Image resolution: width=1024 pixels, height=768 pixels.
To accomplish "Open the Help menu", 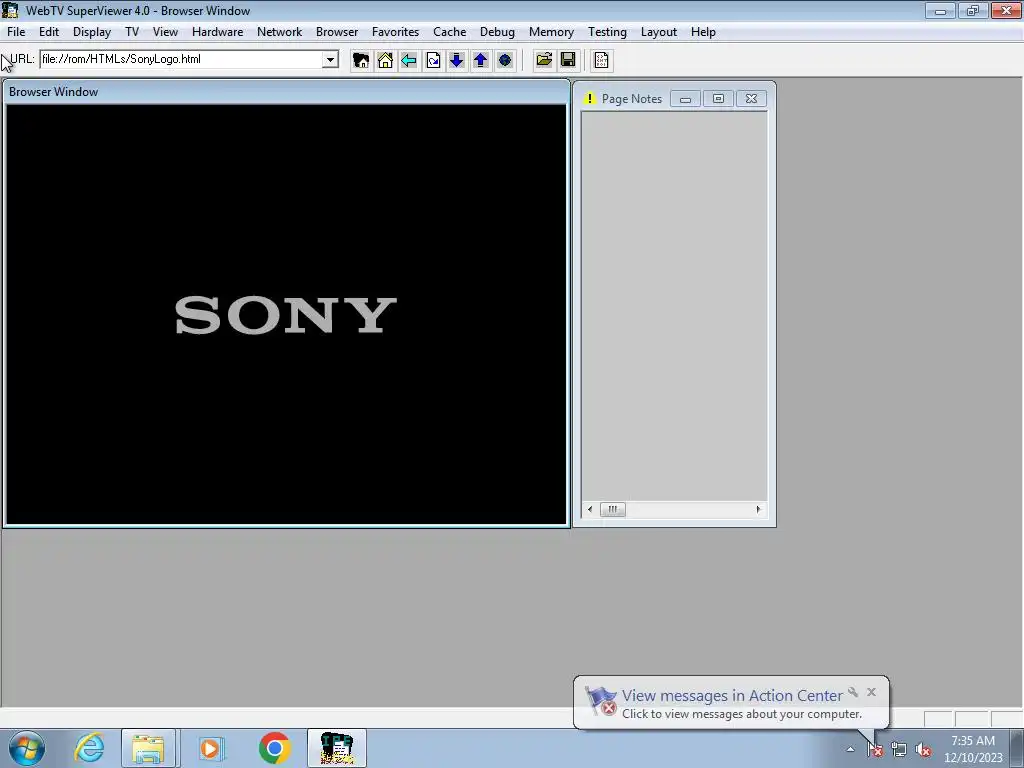I will pyautogui.click(x=703, y=32).
